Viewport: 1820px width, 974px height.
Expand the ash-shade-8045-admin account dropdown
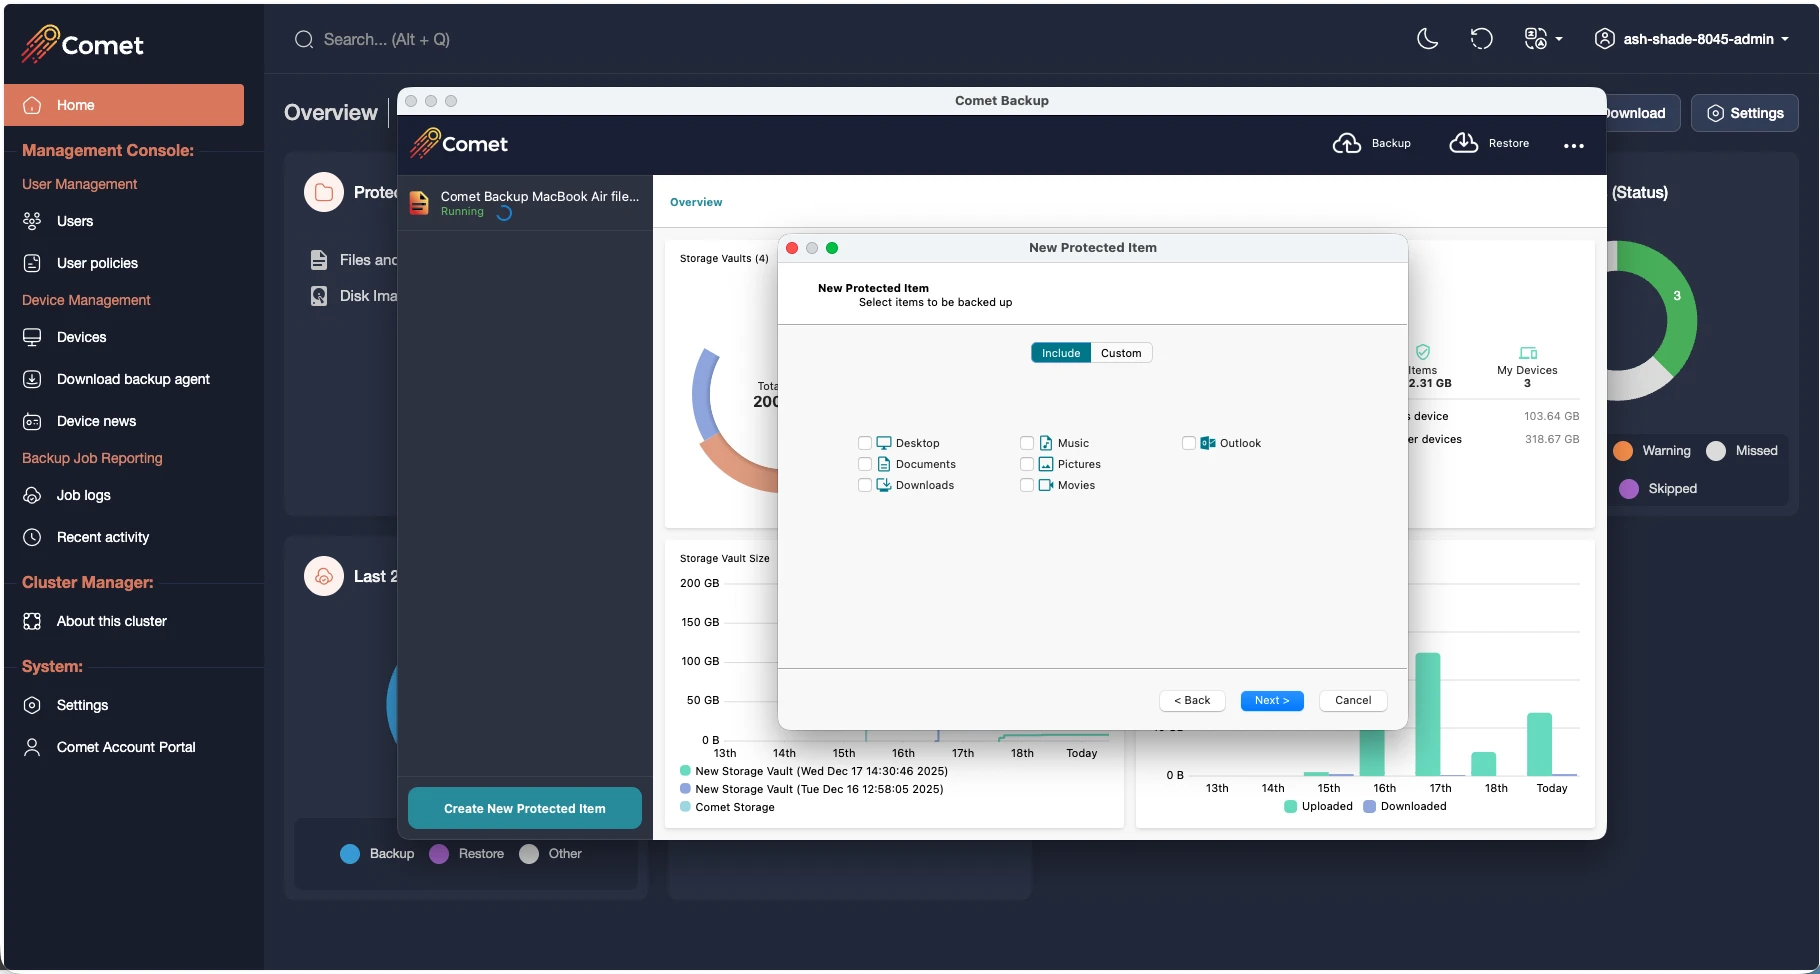[1691, 39]
